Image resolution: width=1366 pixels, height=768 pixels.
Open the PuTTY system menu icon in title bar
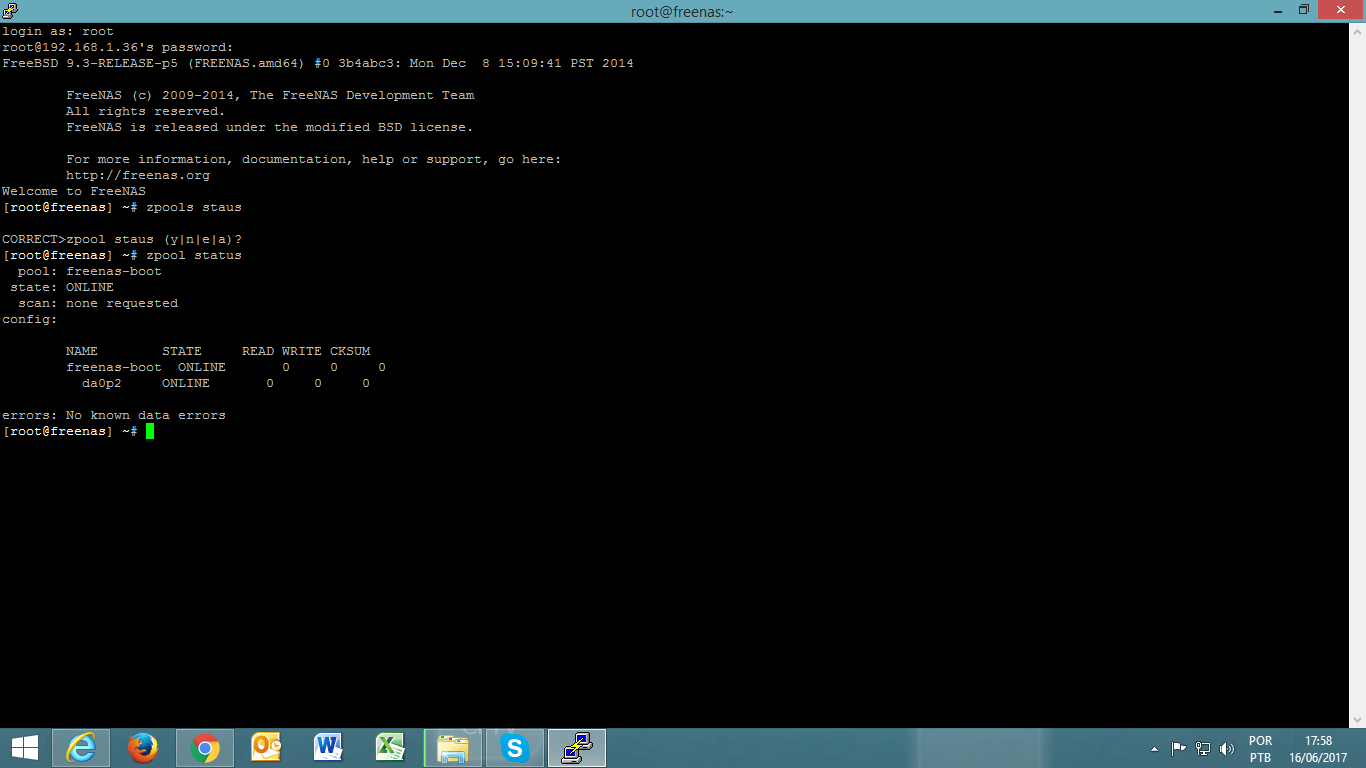click(10, 11)
